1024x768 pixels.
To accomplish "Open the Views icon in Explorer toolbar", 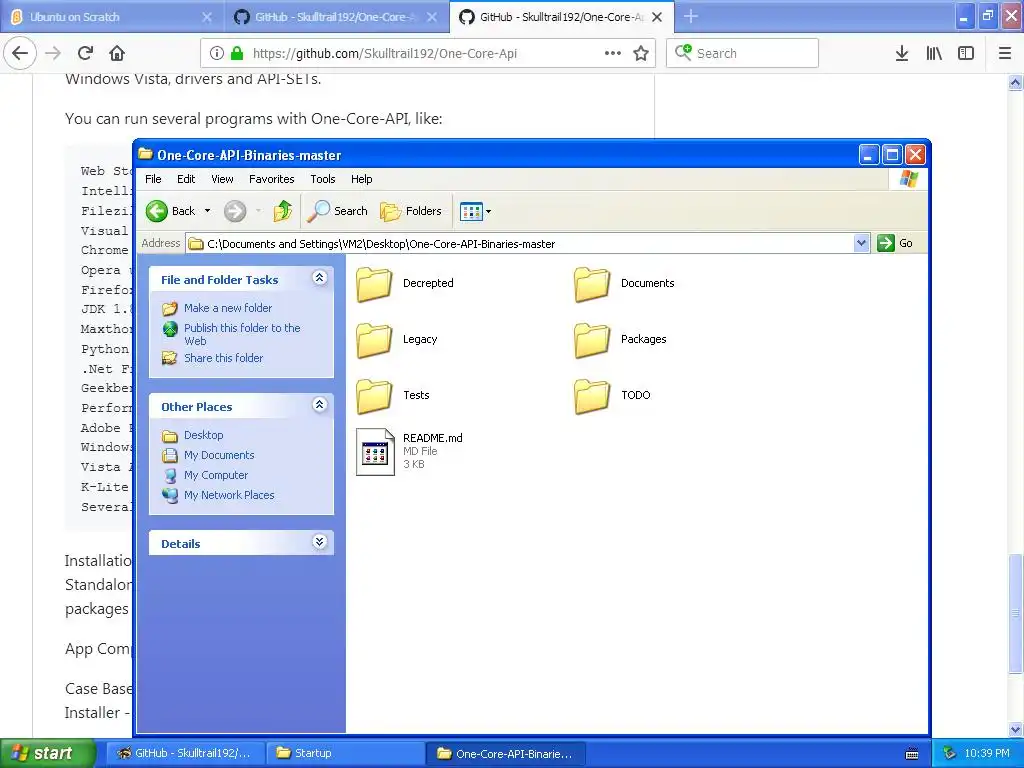I will pyautogui.click(x=471, y=211).
